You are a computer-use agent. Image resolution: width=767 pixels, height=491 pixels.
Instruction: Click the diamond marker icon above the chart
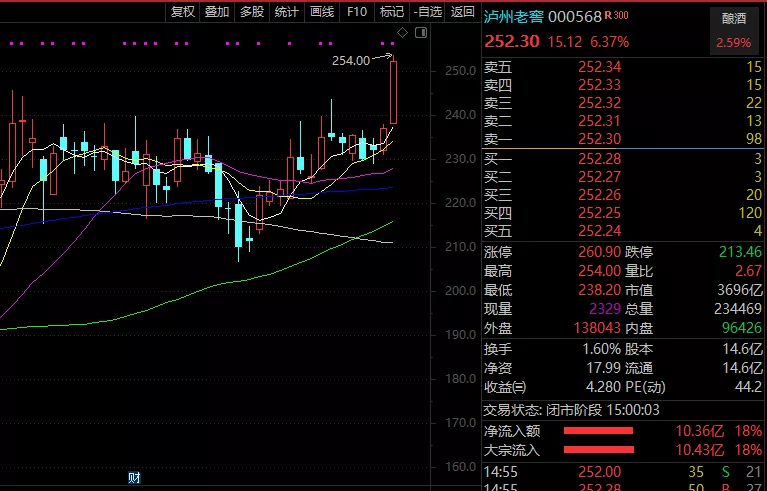401,33
